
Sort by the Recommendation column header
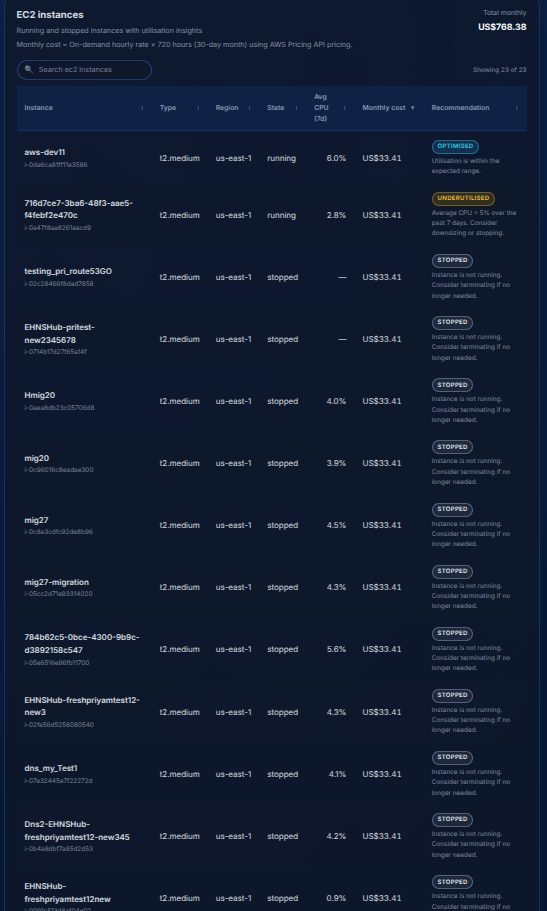(x=460, y=108)
